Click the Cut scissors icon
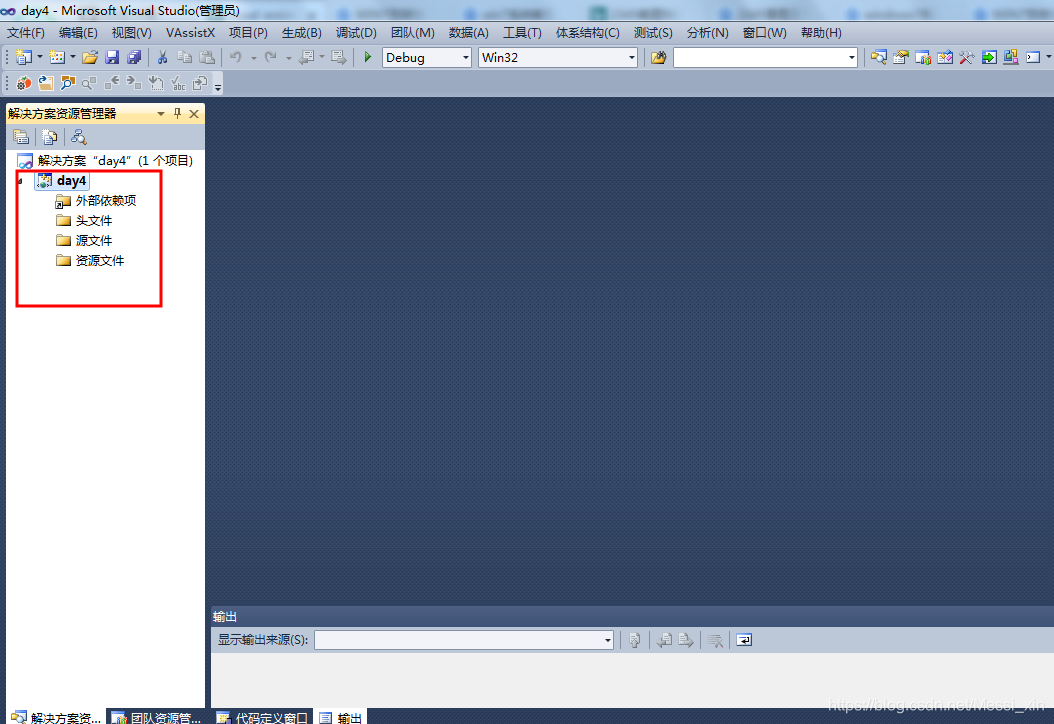This screenshot has width=1054, height=724. click(x=162, y=57)
